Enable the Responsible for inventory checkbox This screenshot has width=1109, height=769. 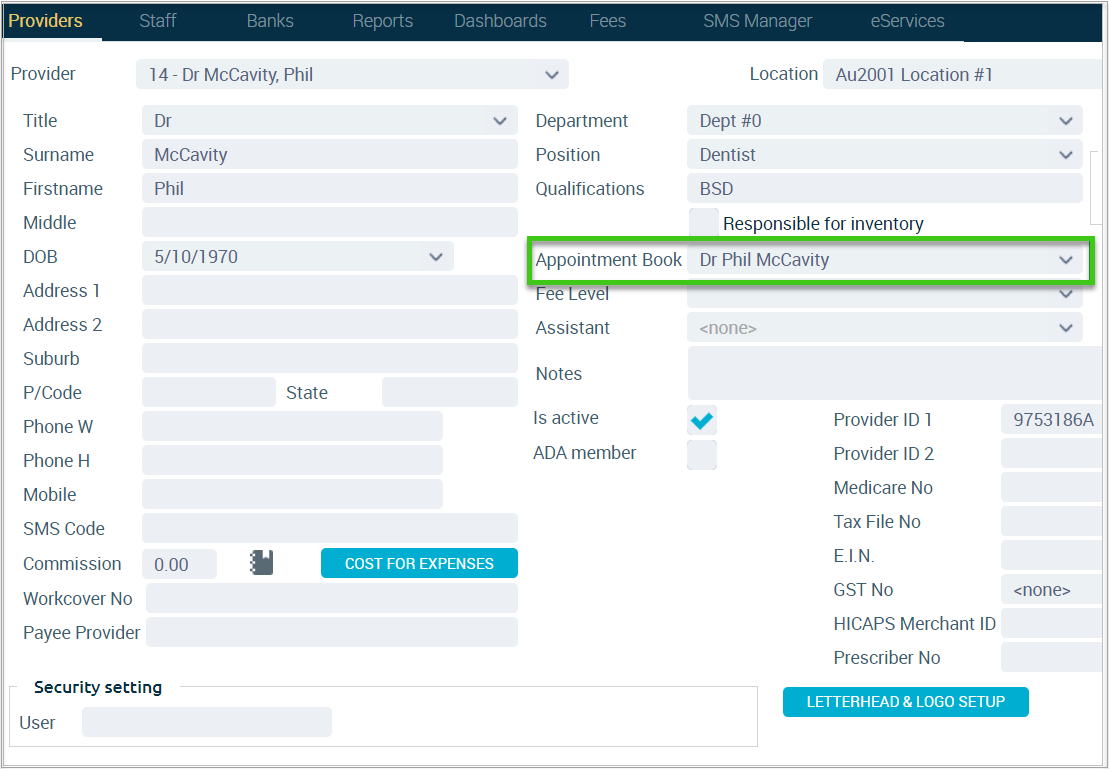(x=703, y=223)
